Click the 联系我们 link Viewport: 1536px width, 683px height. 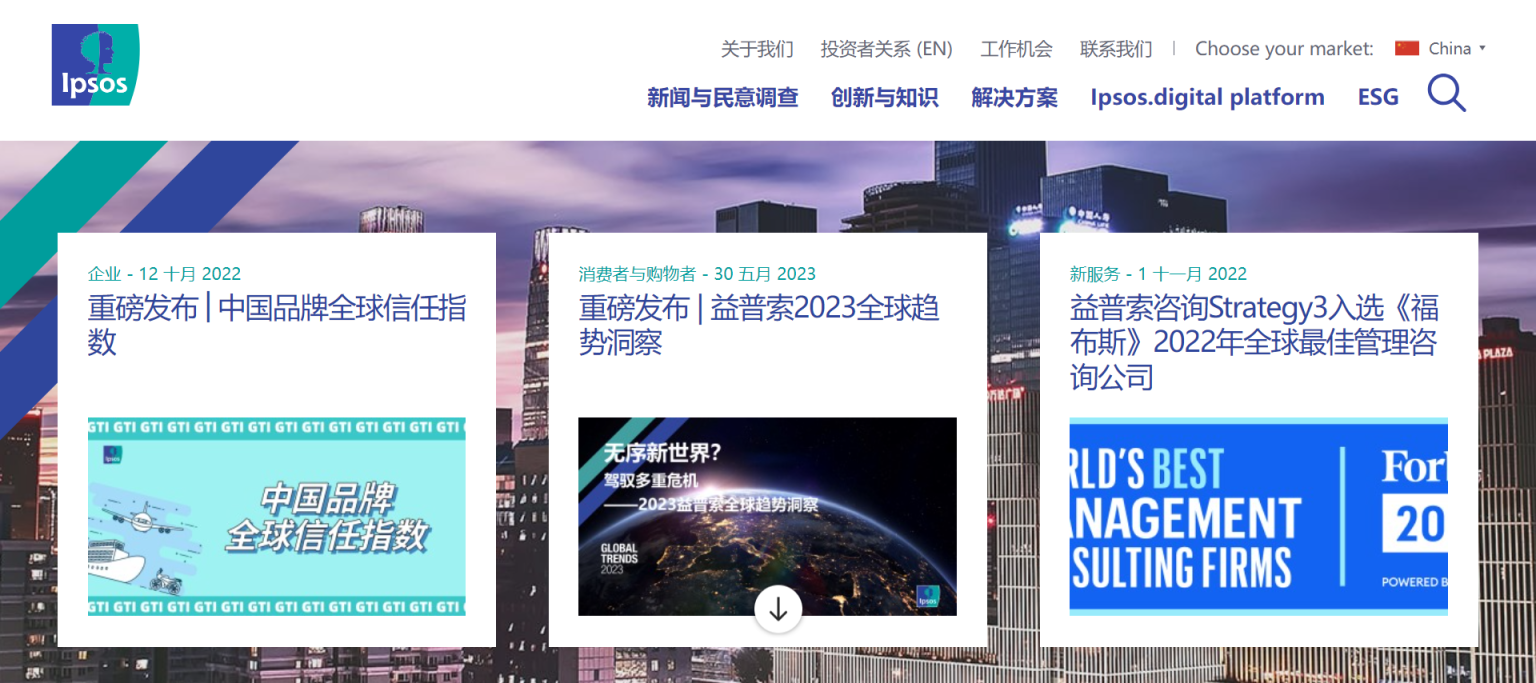(1116, 48)
